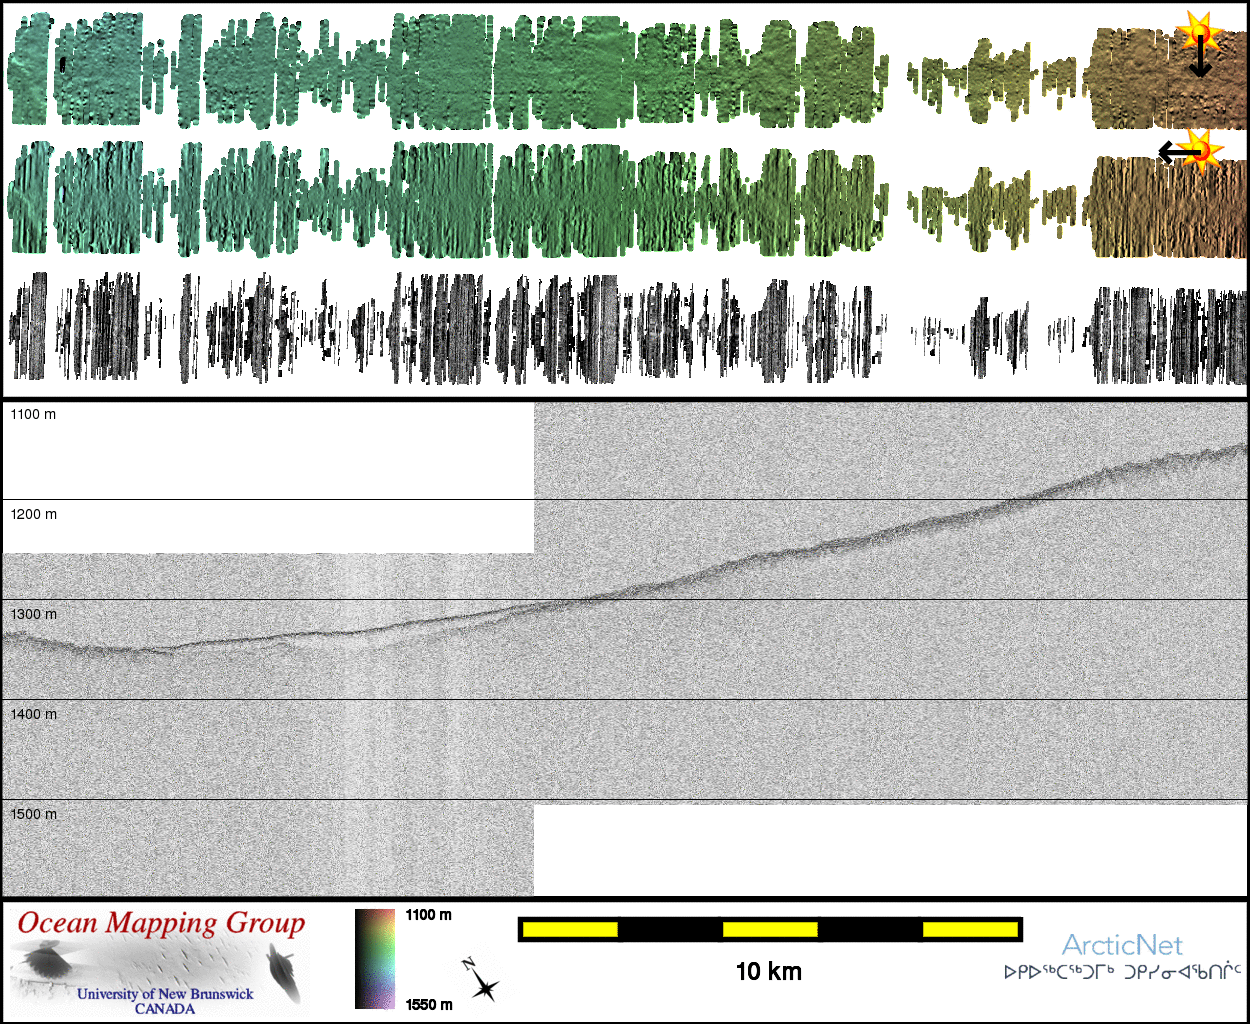Click the 1300 m depth label on profile

[x=34, y=614]
